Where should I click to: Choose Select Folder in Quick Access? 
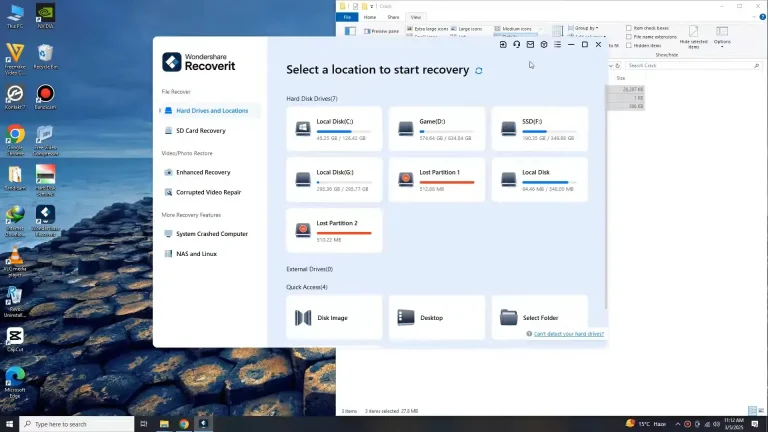point(540,317)
